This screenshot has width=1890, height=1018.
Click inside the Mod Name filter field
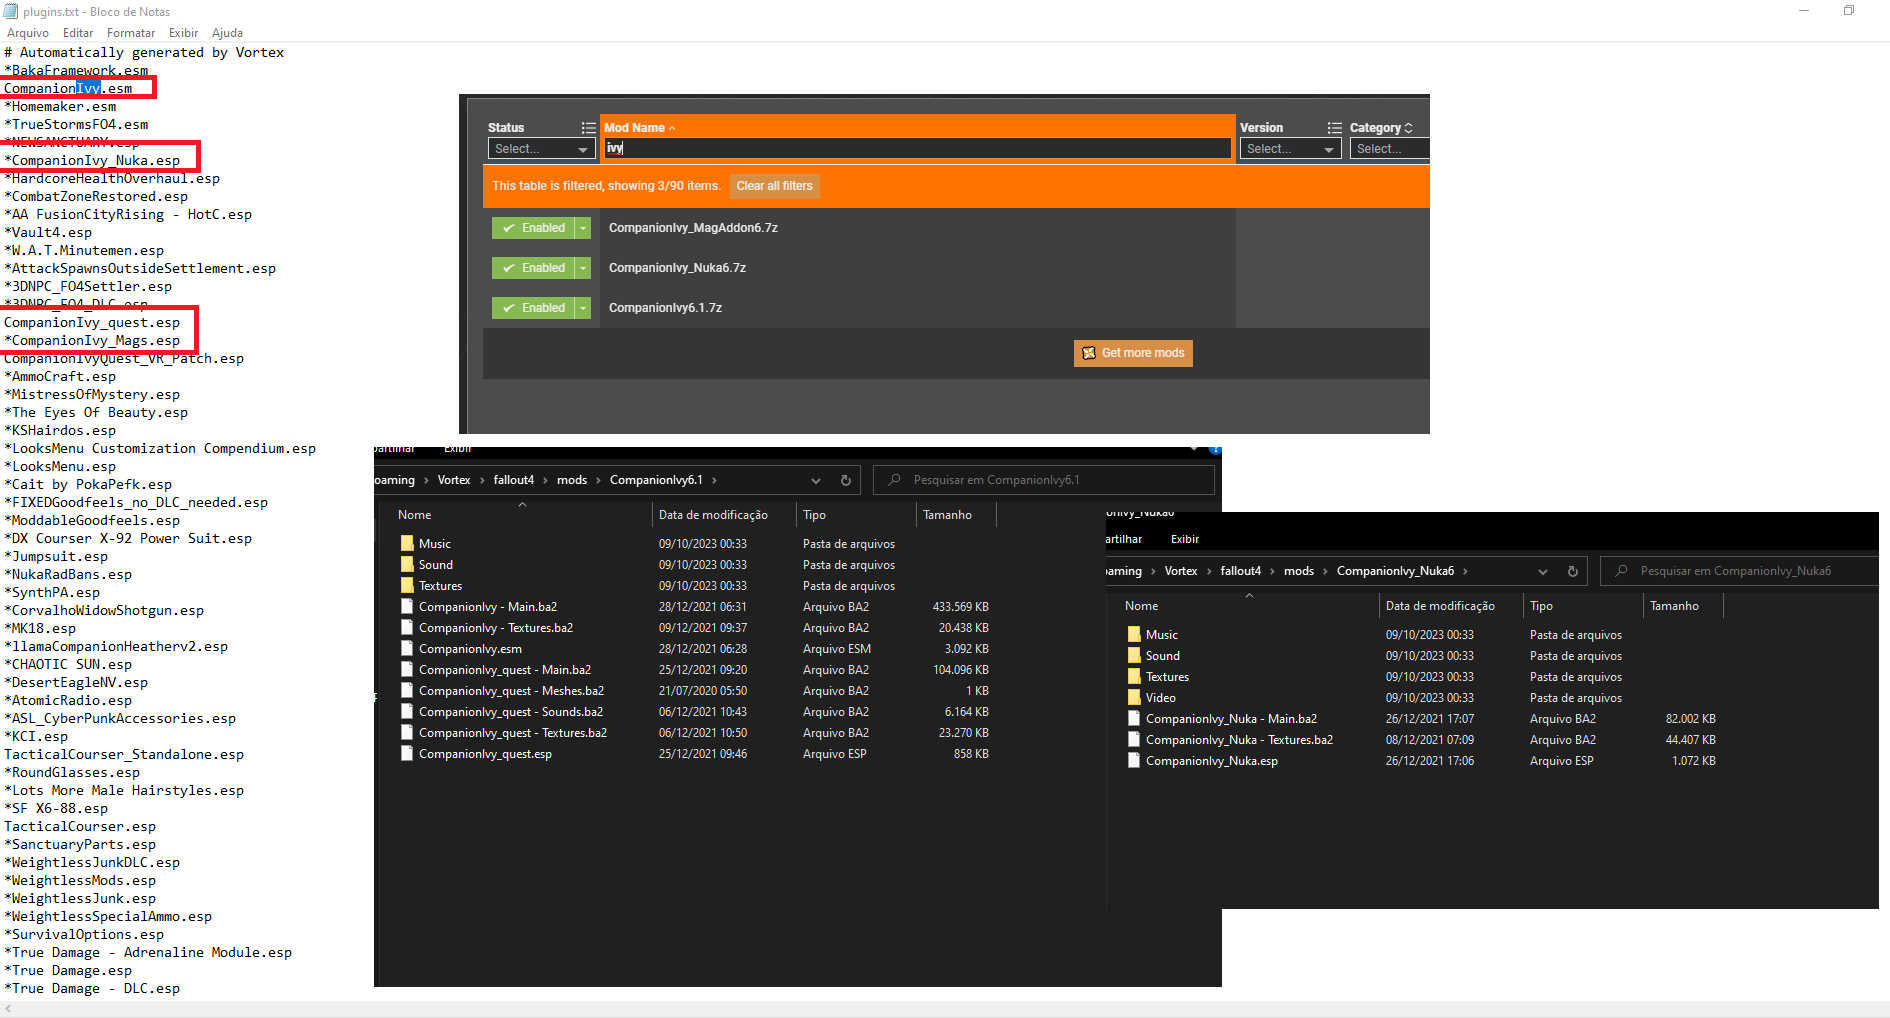[916, 147]
